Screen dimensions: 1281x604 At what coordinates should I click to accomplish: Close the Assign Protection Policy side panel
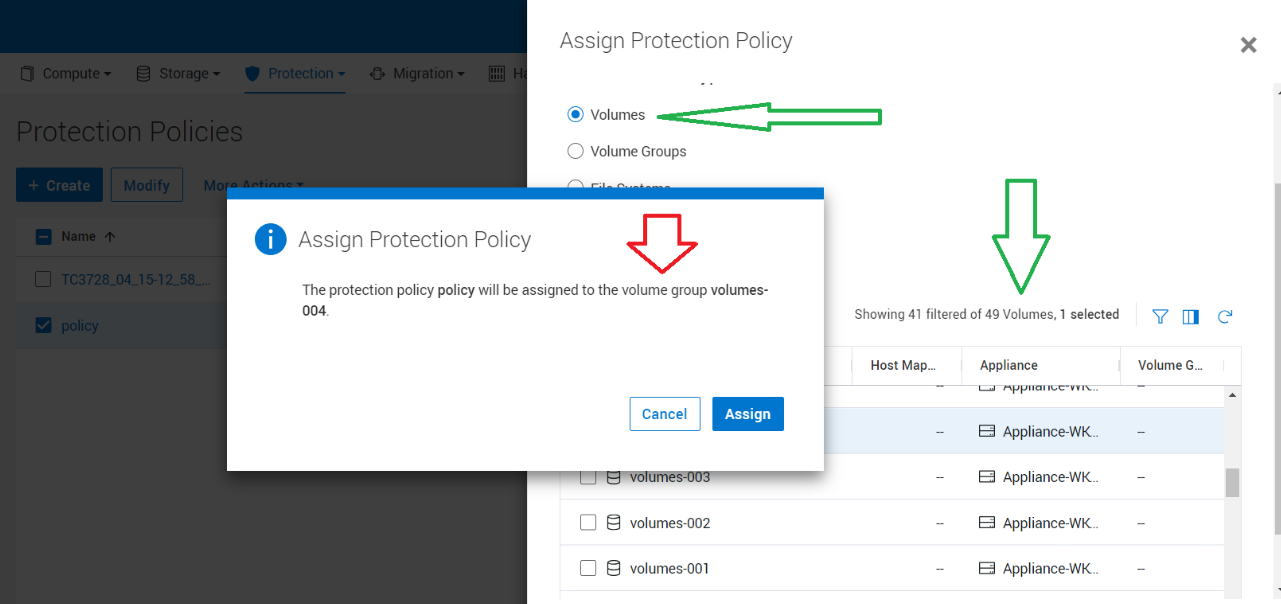1248,45
